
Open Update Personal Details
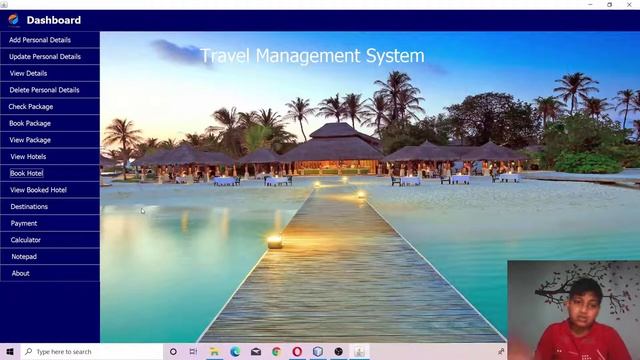tap(50, 57)
